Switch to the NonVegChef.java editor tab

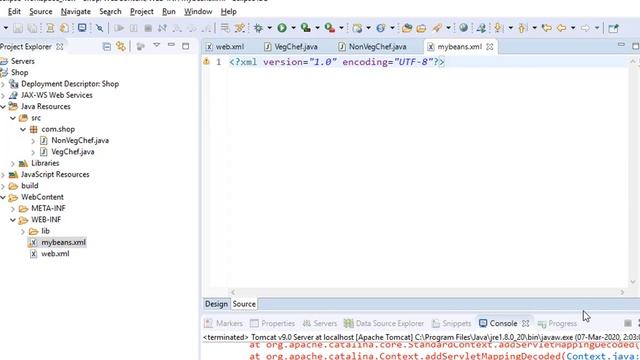pos(373,47)
